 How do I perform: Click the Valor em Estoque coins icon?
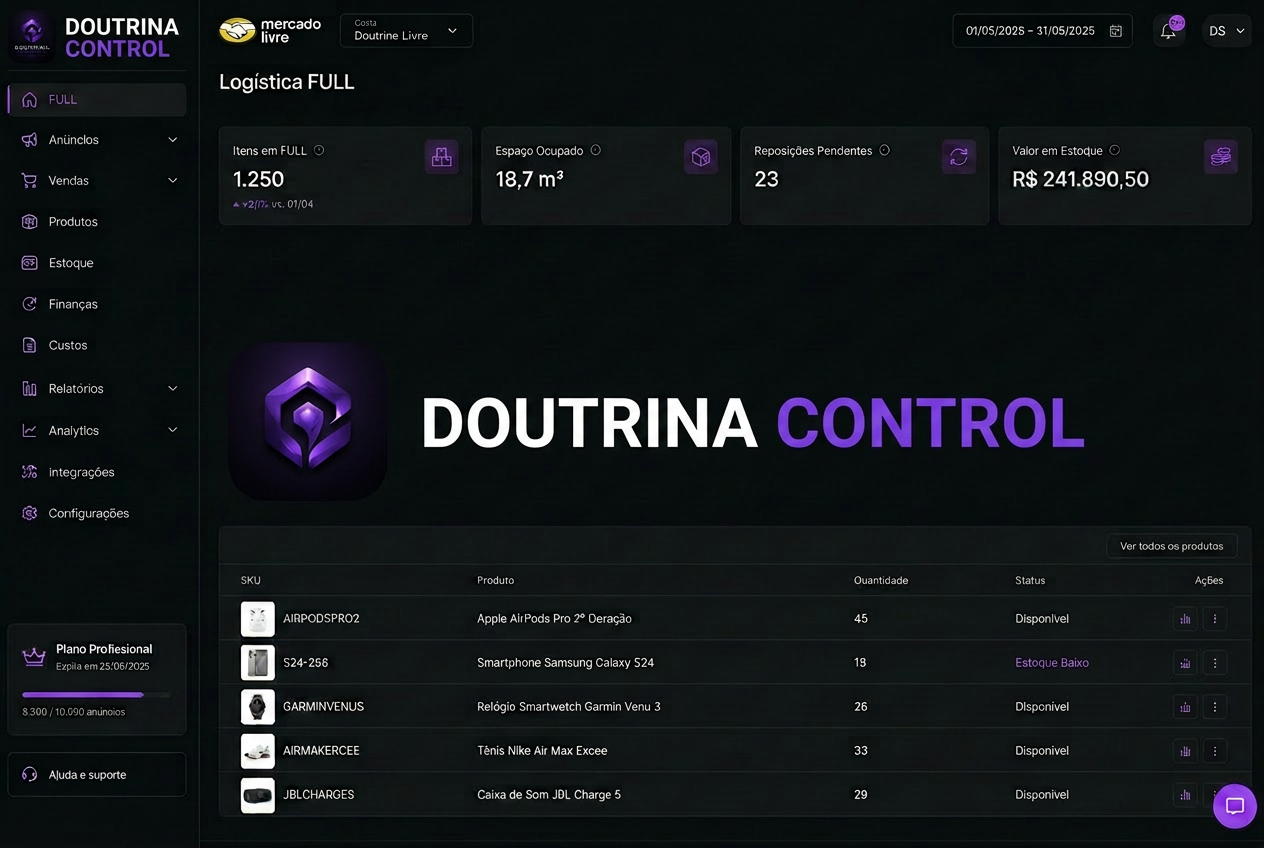[1220, 157]
